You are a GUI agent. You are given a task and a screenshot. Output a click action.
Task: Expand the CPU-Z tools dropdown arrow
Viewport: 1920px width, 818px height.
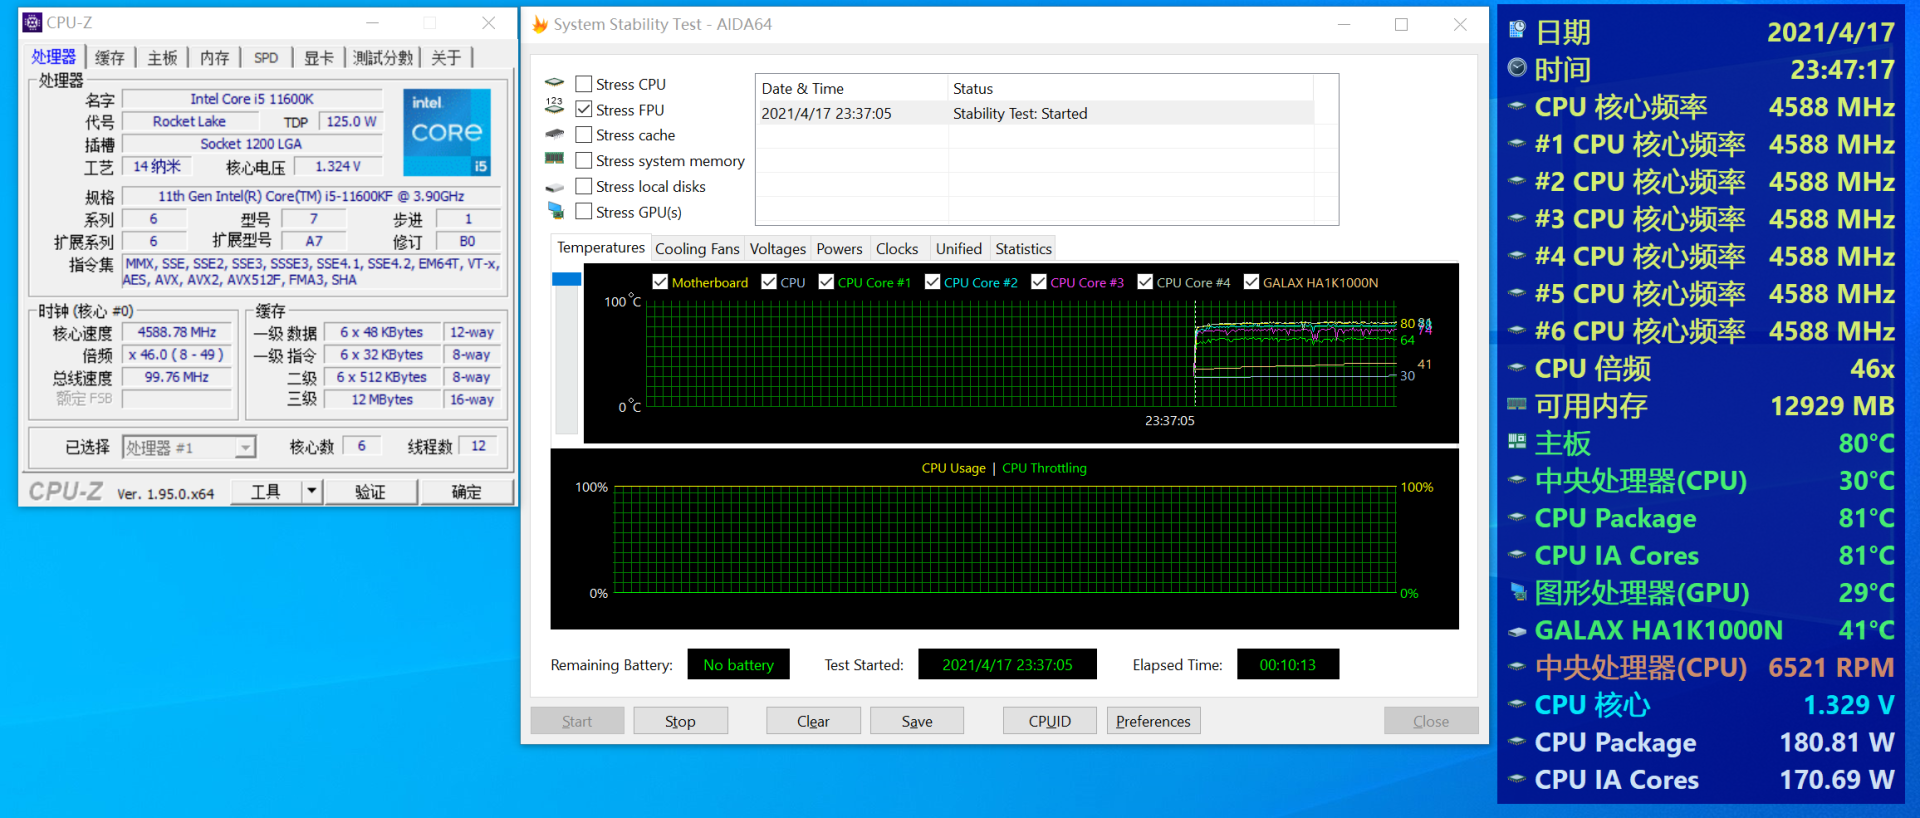312,491
